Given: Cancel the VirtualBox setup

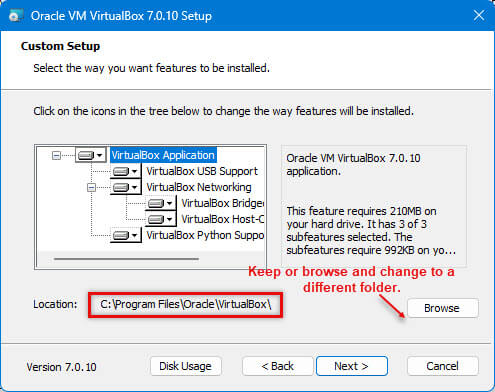Looking at the screenshot, I should click(x=442, y=366).
